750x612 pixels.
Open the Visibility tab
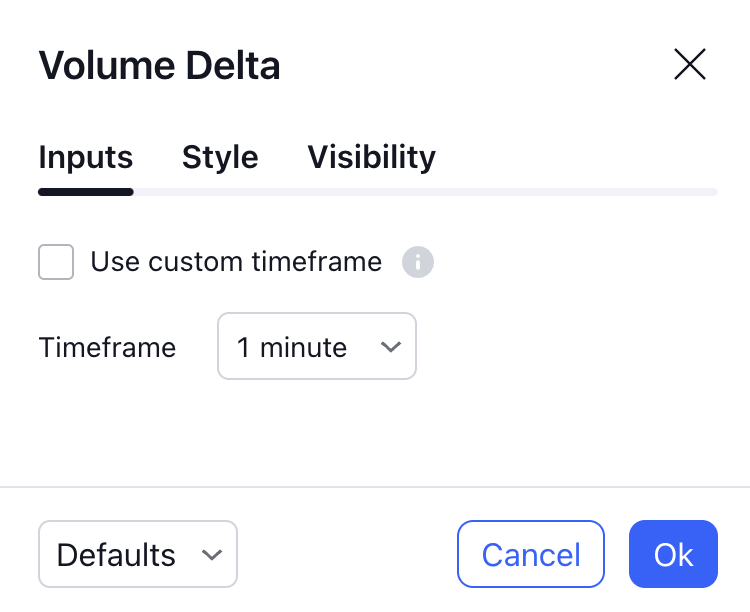tap(371, 157)
